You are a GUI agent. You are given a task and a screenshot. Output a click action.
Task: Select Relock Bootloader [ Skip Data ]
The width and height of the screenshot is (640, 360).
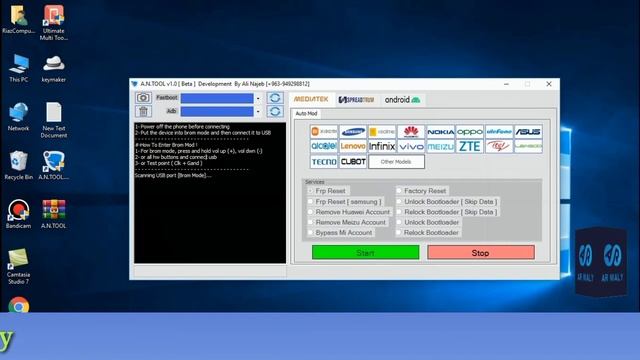point(447,212)
